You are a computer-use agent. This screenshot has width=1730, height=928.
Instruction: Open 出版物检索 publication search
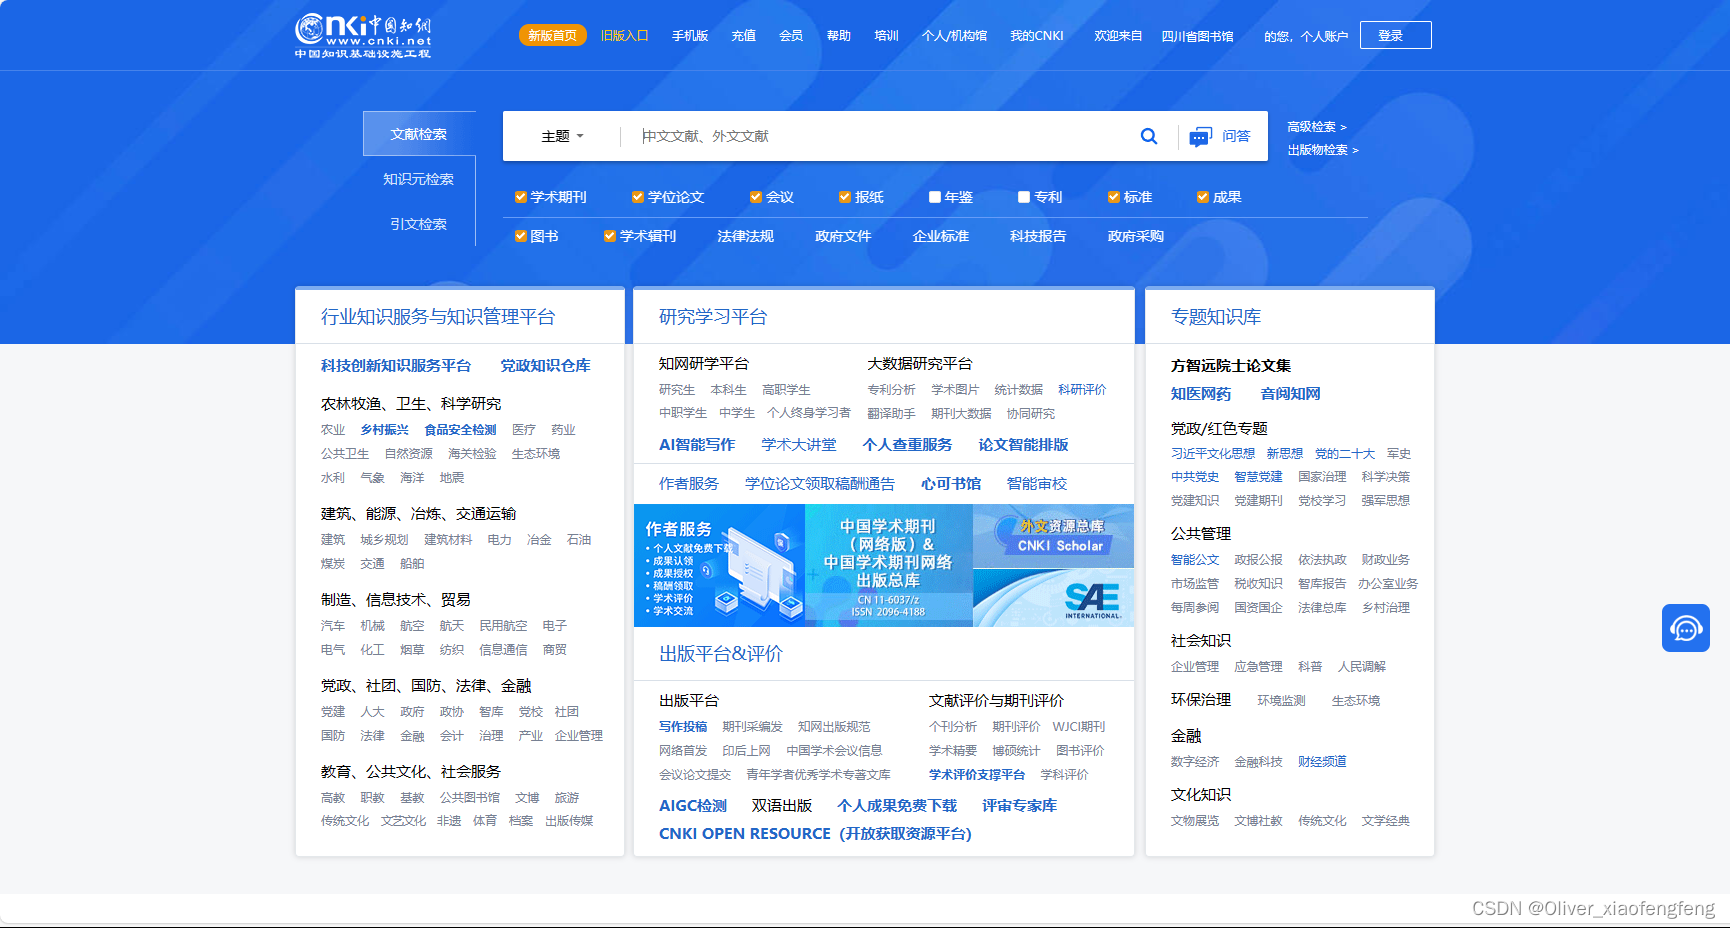(x=1322, y=150)
